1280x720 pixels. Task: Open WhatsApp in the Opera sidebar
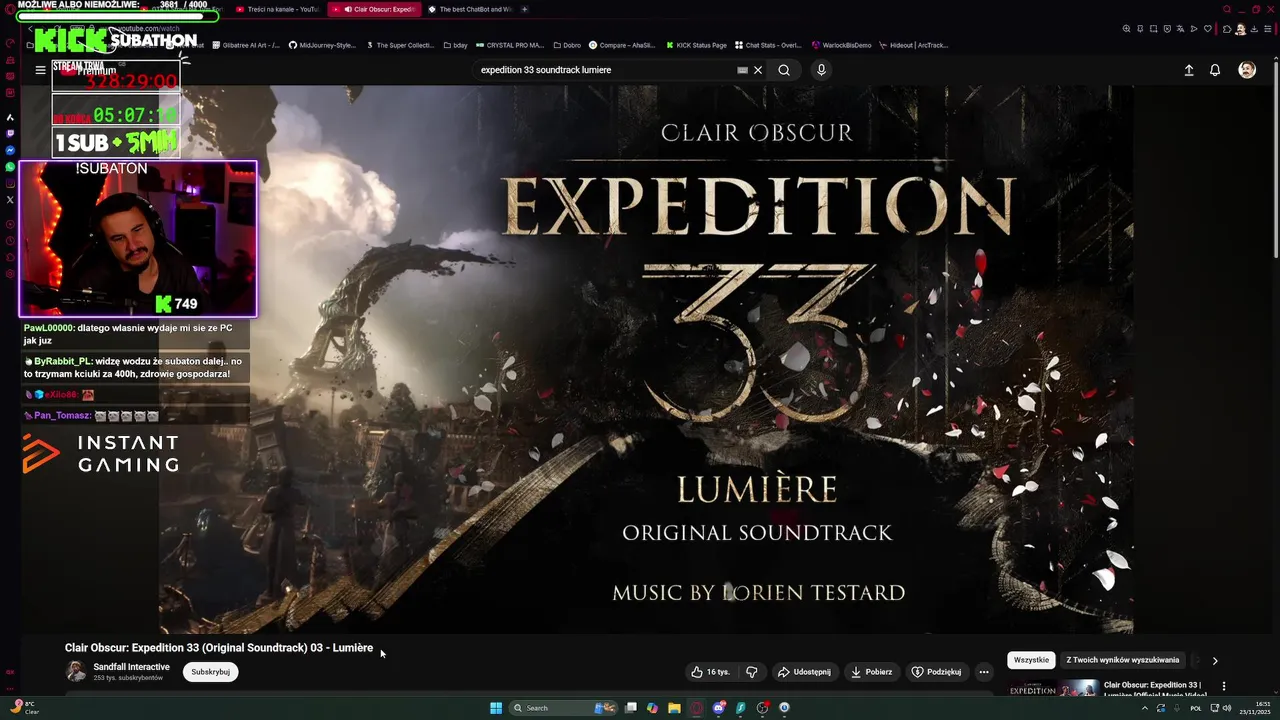click(x=10, y=166)
